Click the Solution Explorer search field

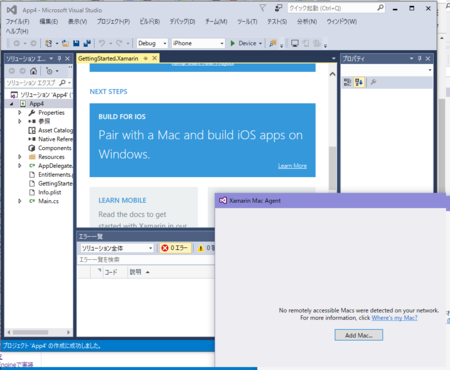(x=32, y=83)
